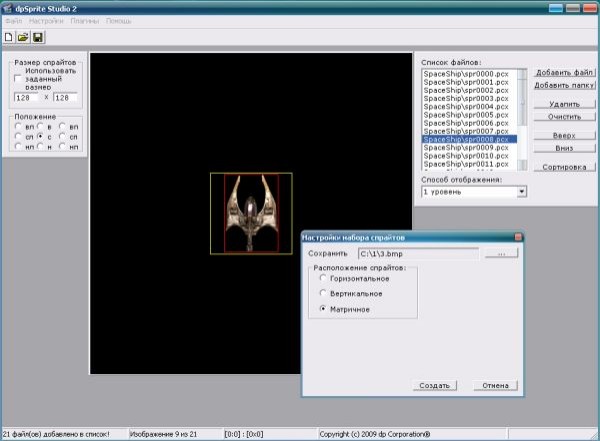Select the 'Горизонтальное' radio option
Screen dimensions: 600x441
pyautogui.click(x=322, y=278)
